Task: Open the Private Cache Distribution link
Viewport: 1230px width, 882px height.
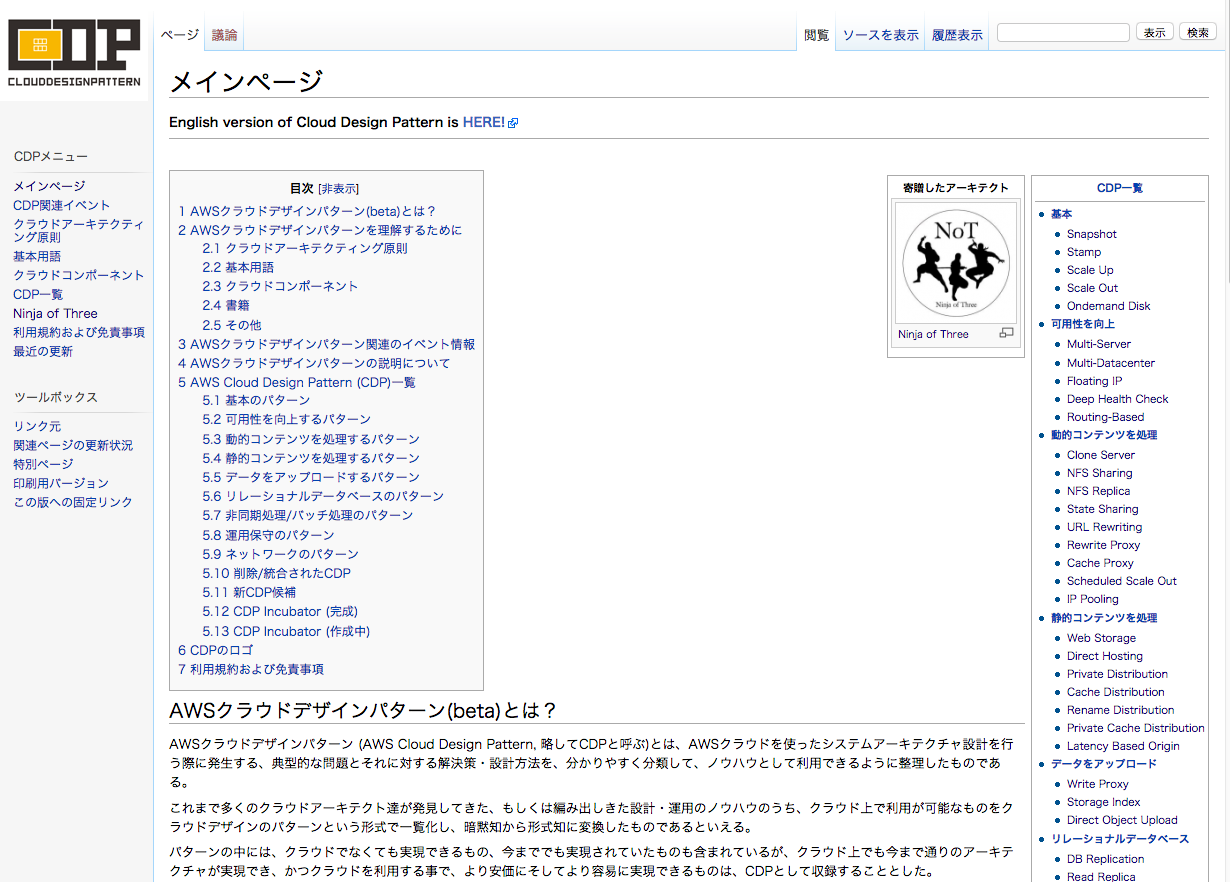Action: pos(1136,728)
